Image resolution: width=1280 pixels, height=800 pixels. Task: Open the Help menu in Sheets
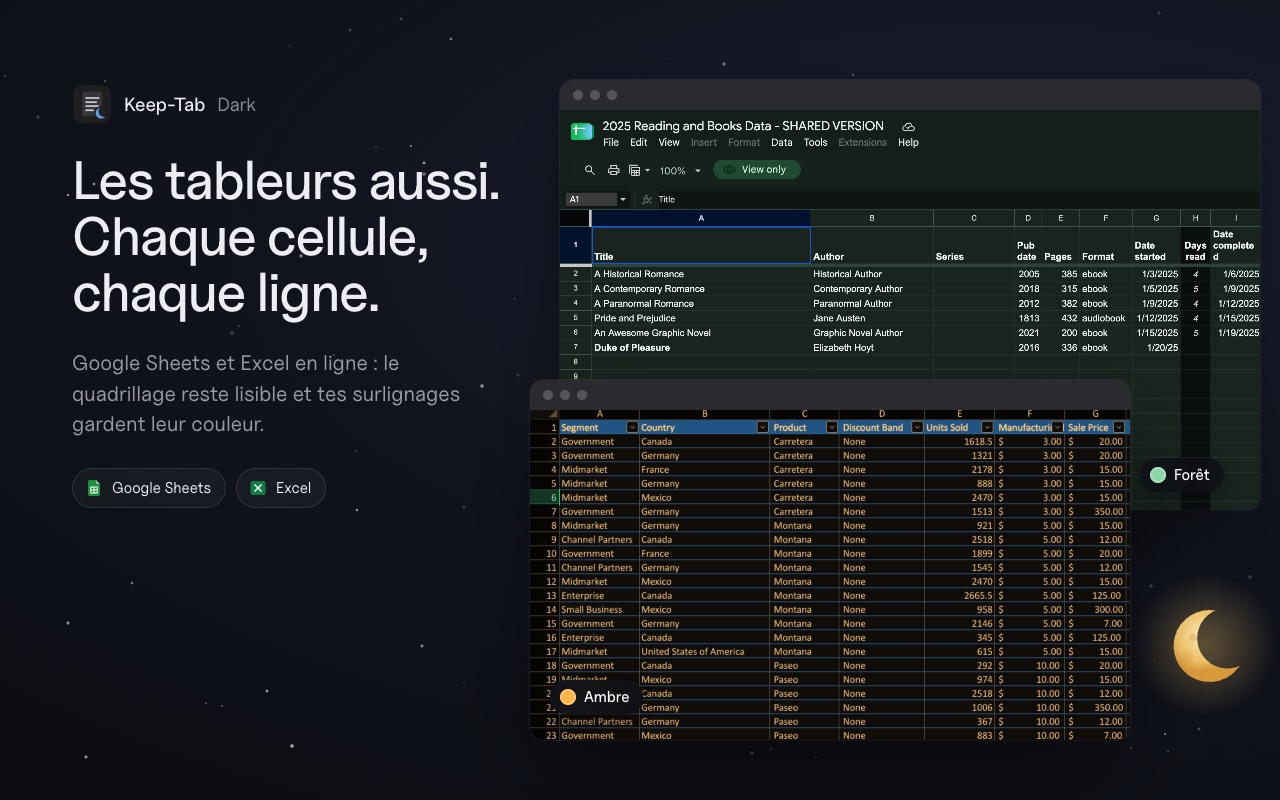[x=908, y=142]
